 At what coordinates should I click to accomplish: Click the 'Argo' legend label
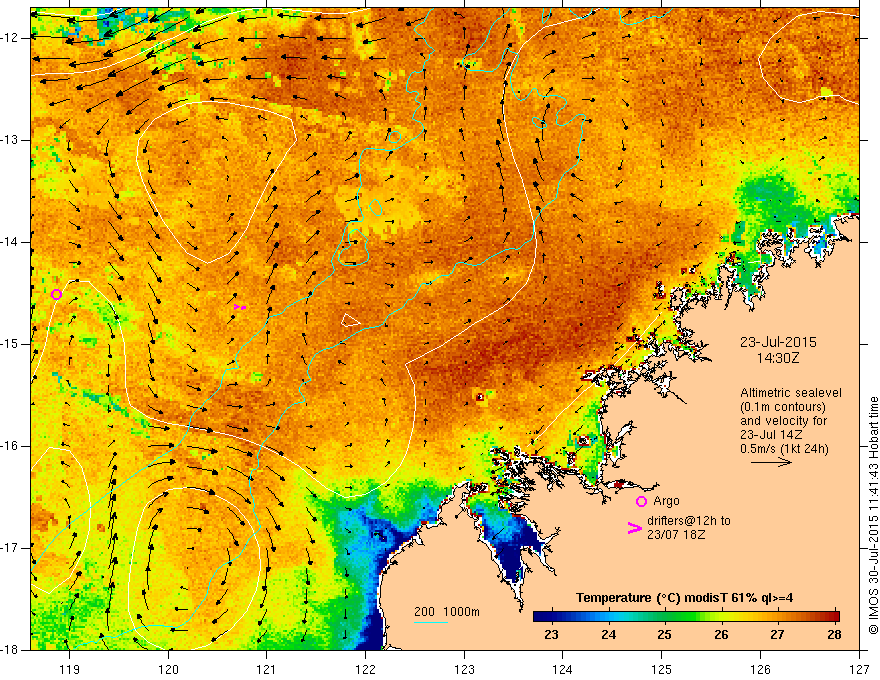click(x=666, y=501)
